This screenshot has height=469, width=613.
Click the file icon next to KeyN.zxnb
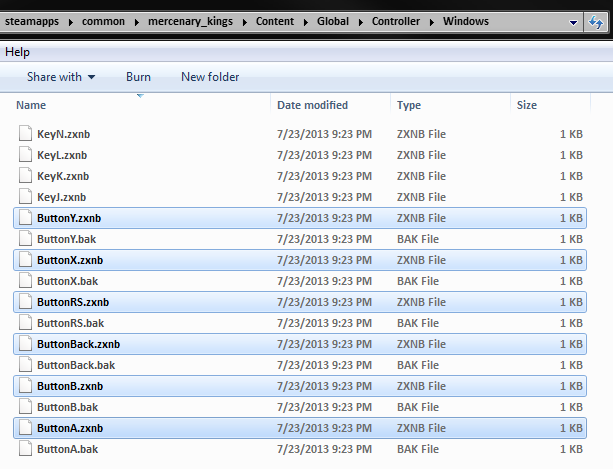coord(25,134)
